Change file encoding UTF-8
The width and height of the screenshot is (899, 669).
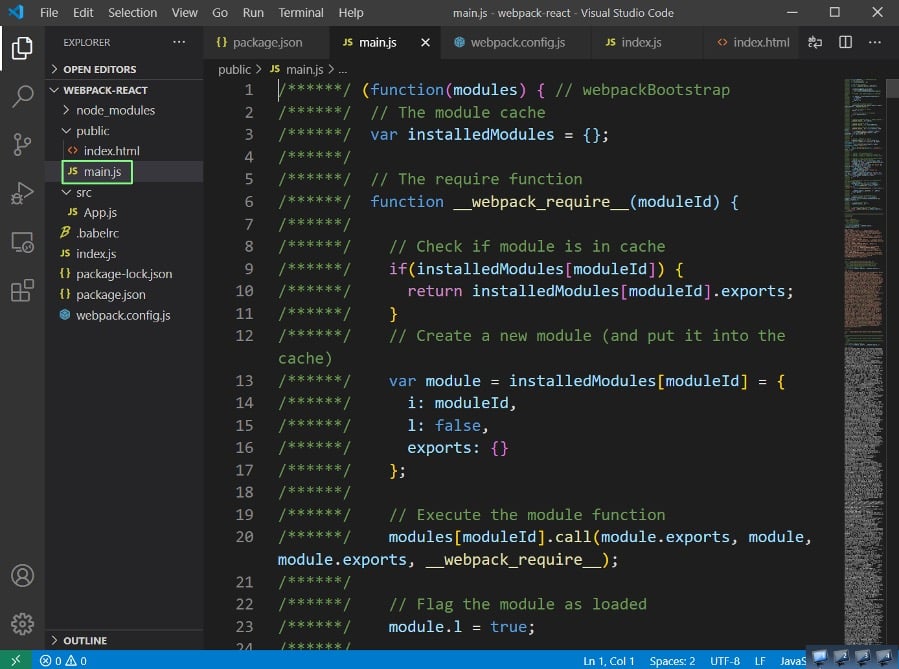tap(725, 661)
